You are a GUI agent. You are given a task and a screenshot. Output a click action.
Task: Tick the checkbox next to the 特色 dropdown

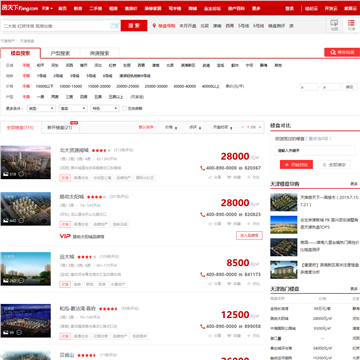(124, 108)
